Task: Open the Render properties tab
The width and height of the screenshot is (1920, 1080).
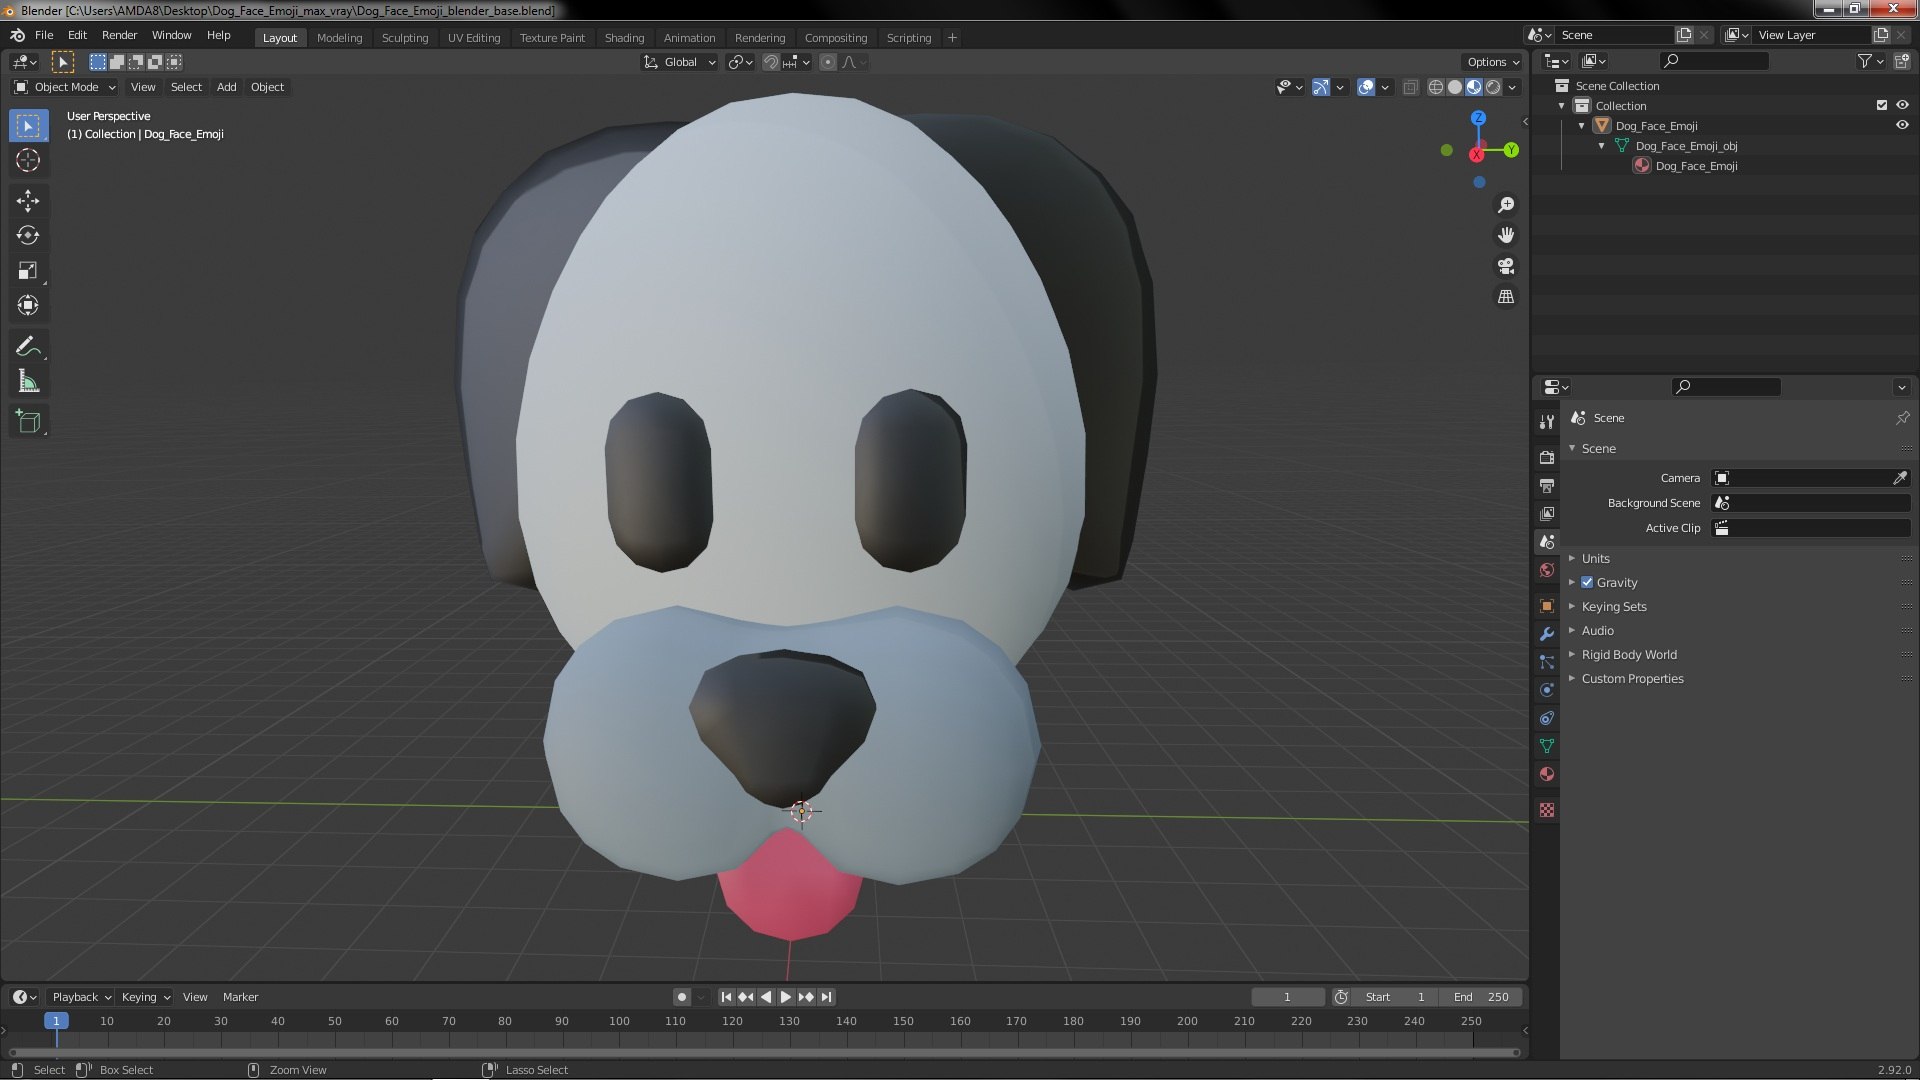Action: pyautogui.click(x=1547, y=457)
